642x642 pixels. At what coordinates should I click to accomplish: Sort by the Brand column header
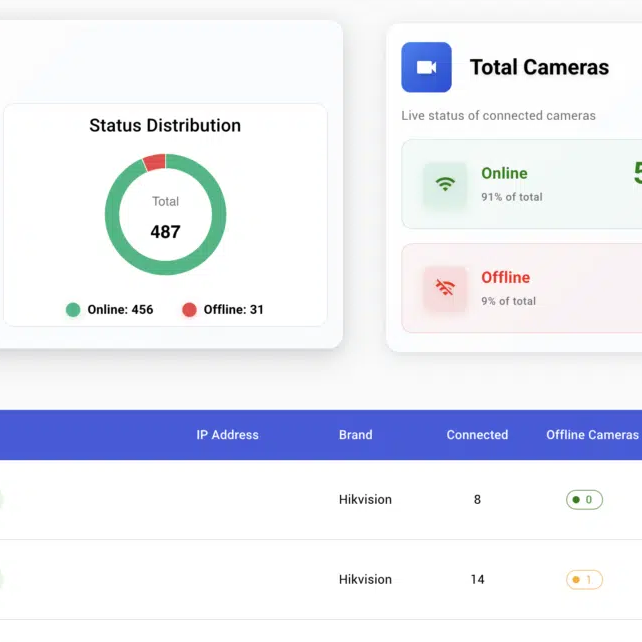(x=355, y=435)
